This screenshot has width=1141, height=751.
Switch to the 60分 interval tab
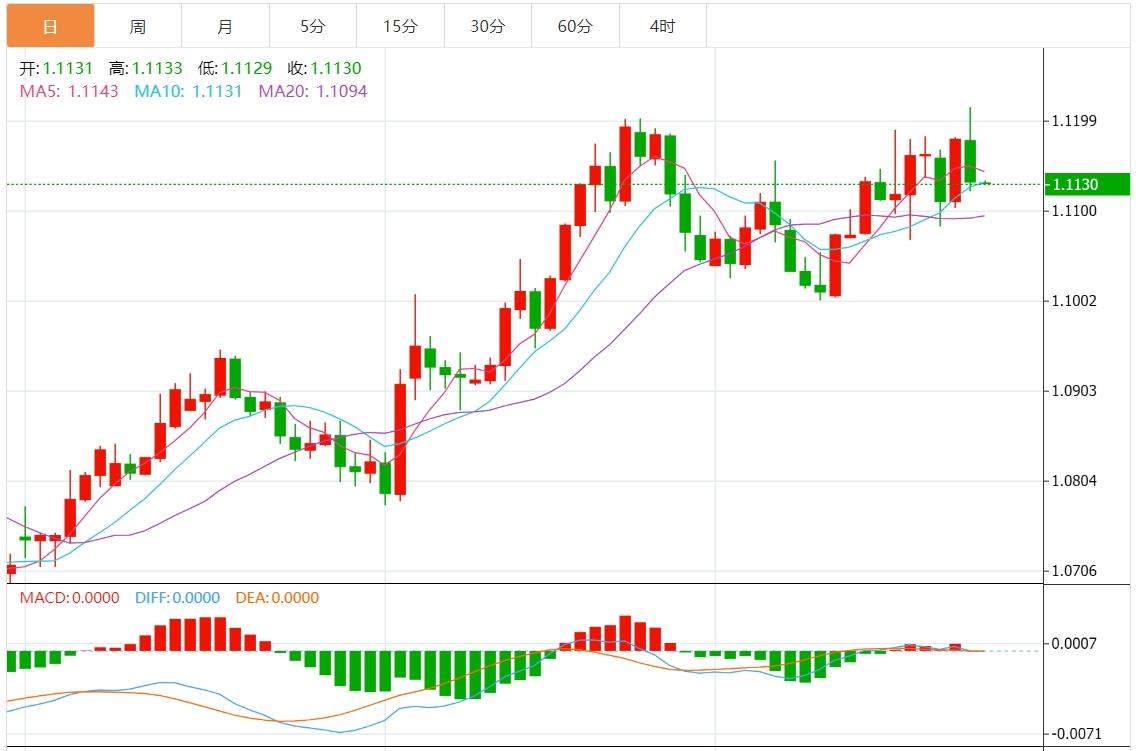click(575, 27)
